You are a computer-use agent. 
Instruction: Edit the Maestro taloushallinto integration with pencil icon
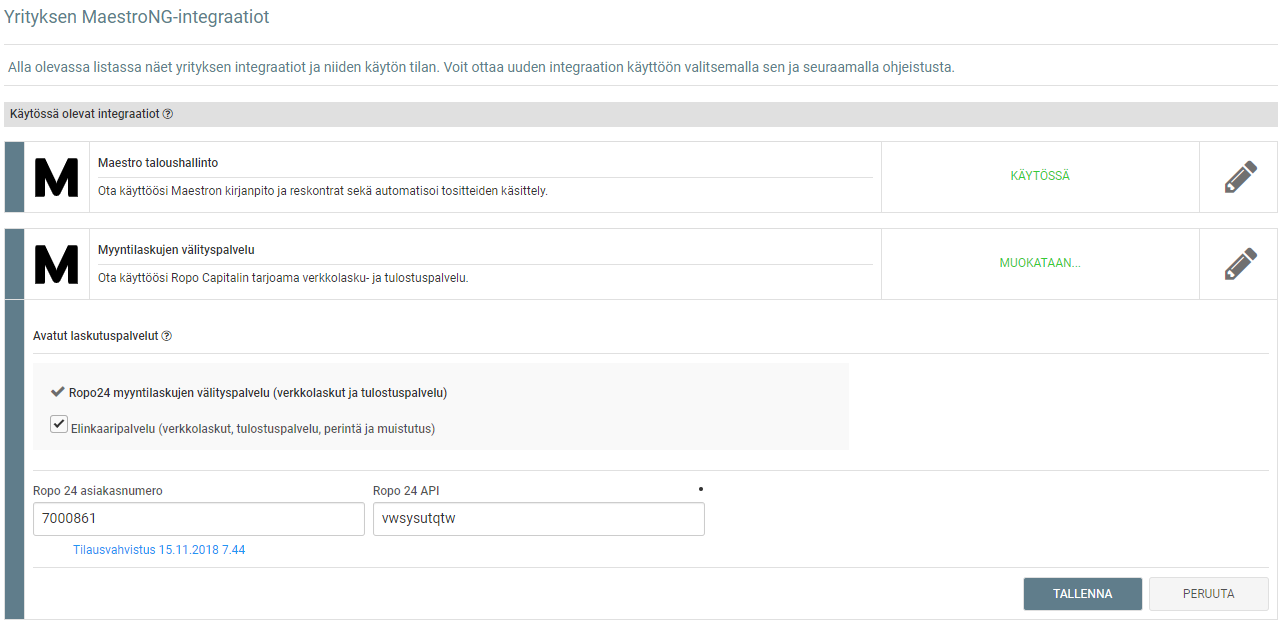point(1240,177)
